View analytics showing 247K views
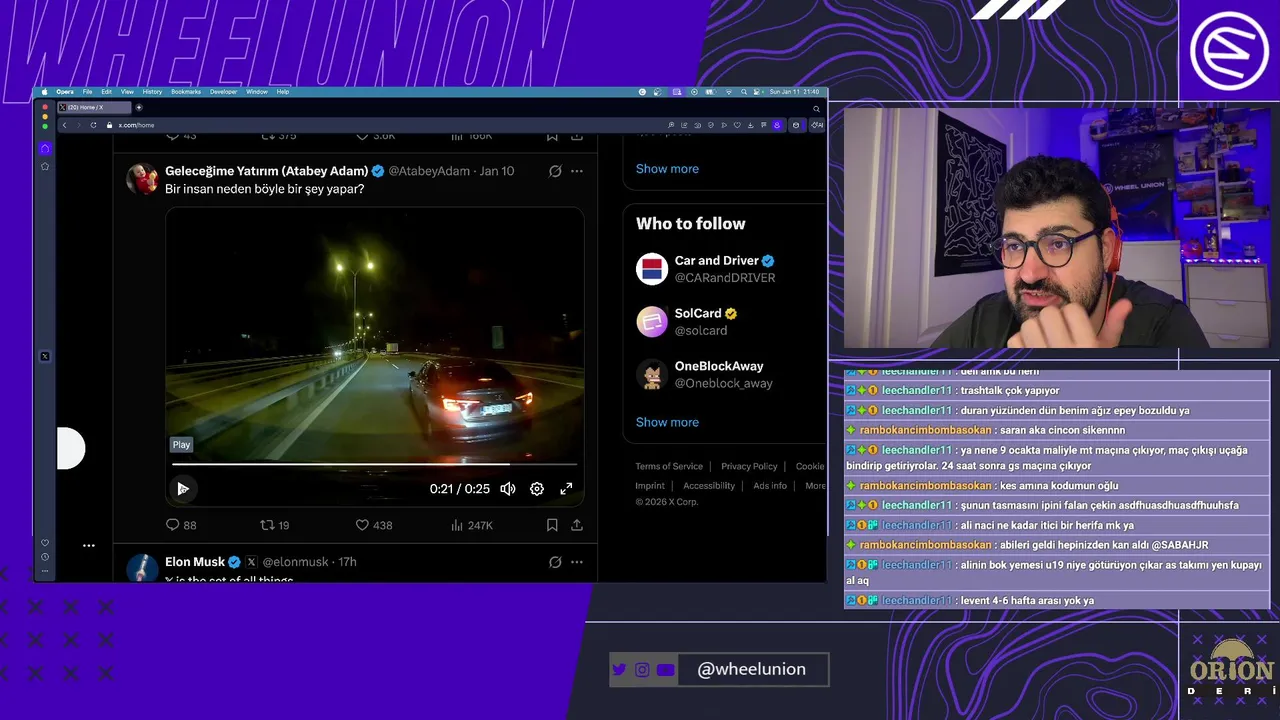The image size is (1280, 720). click(x=472, y=525)
